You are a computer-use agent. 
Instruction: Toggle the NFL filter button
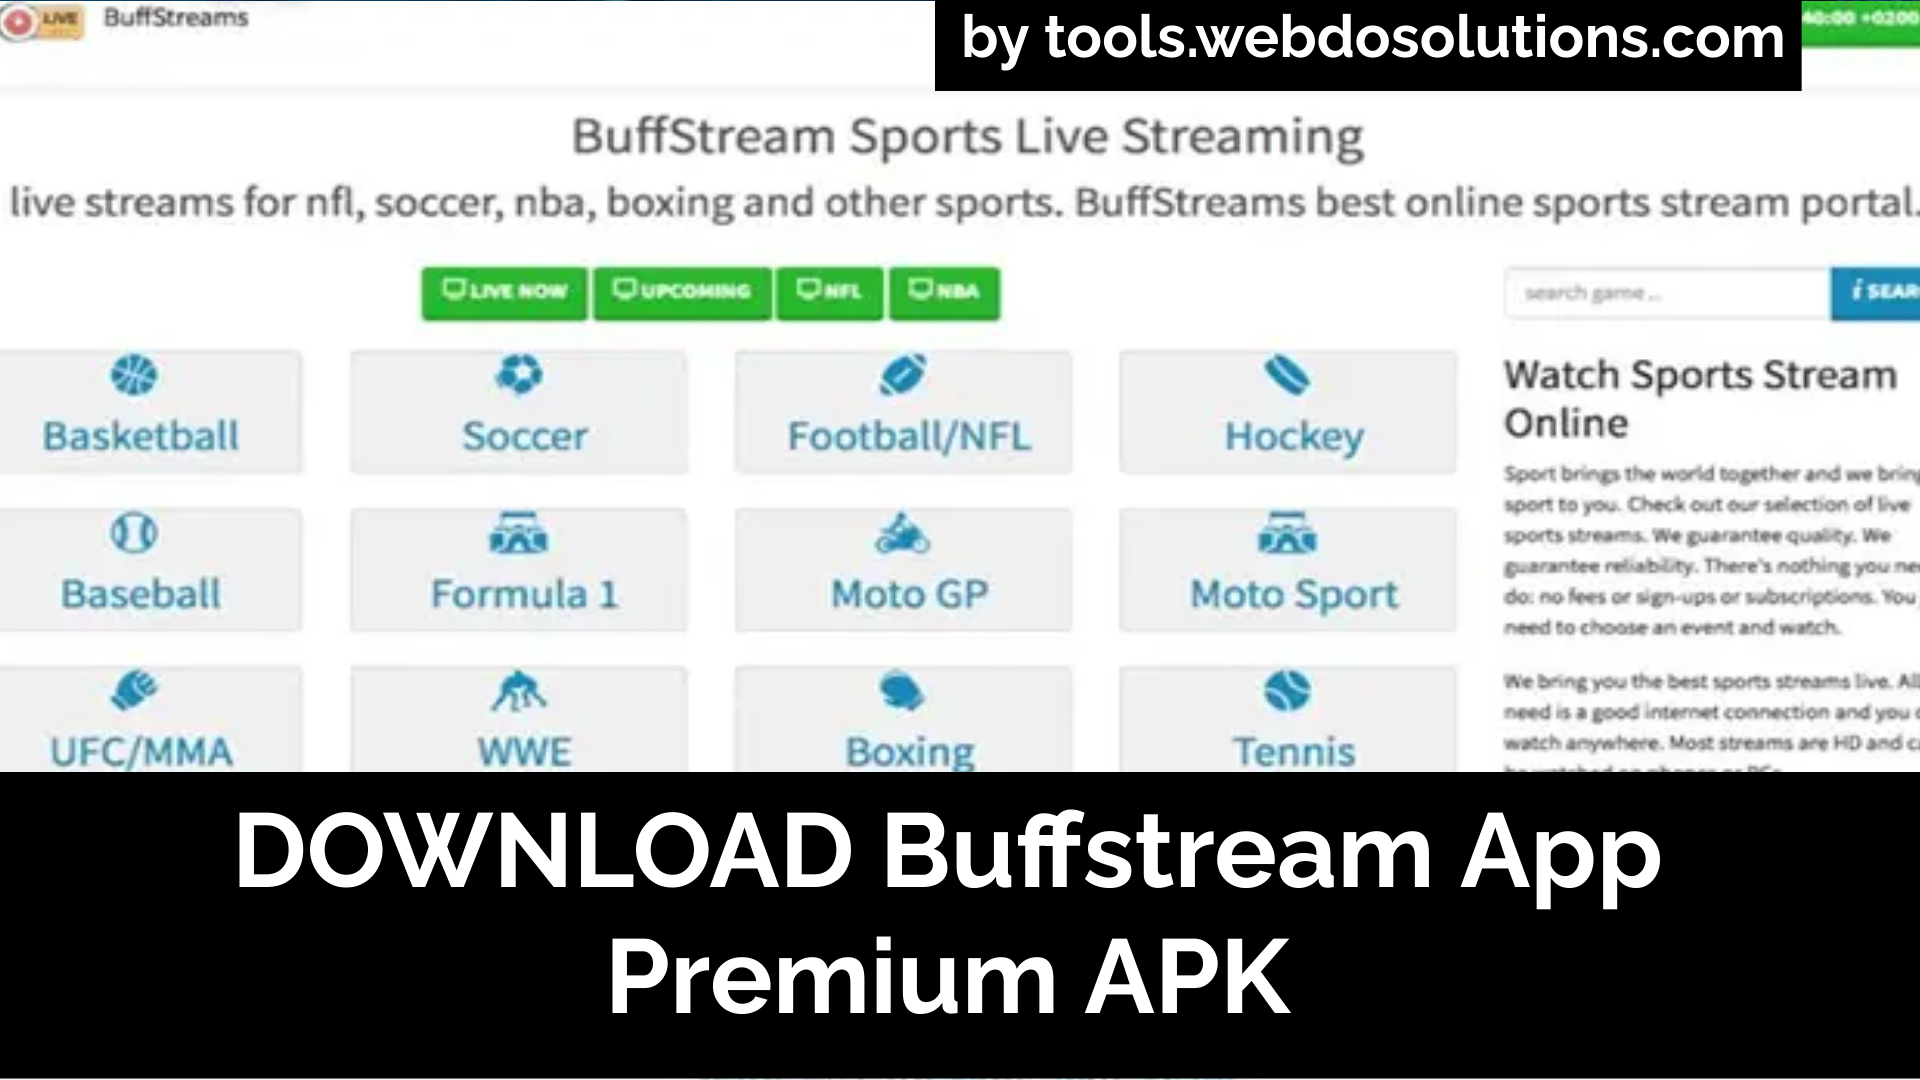pyautogui.click(x=828, y=291)
